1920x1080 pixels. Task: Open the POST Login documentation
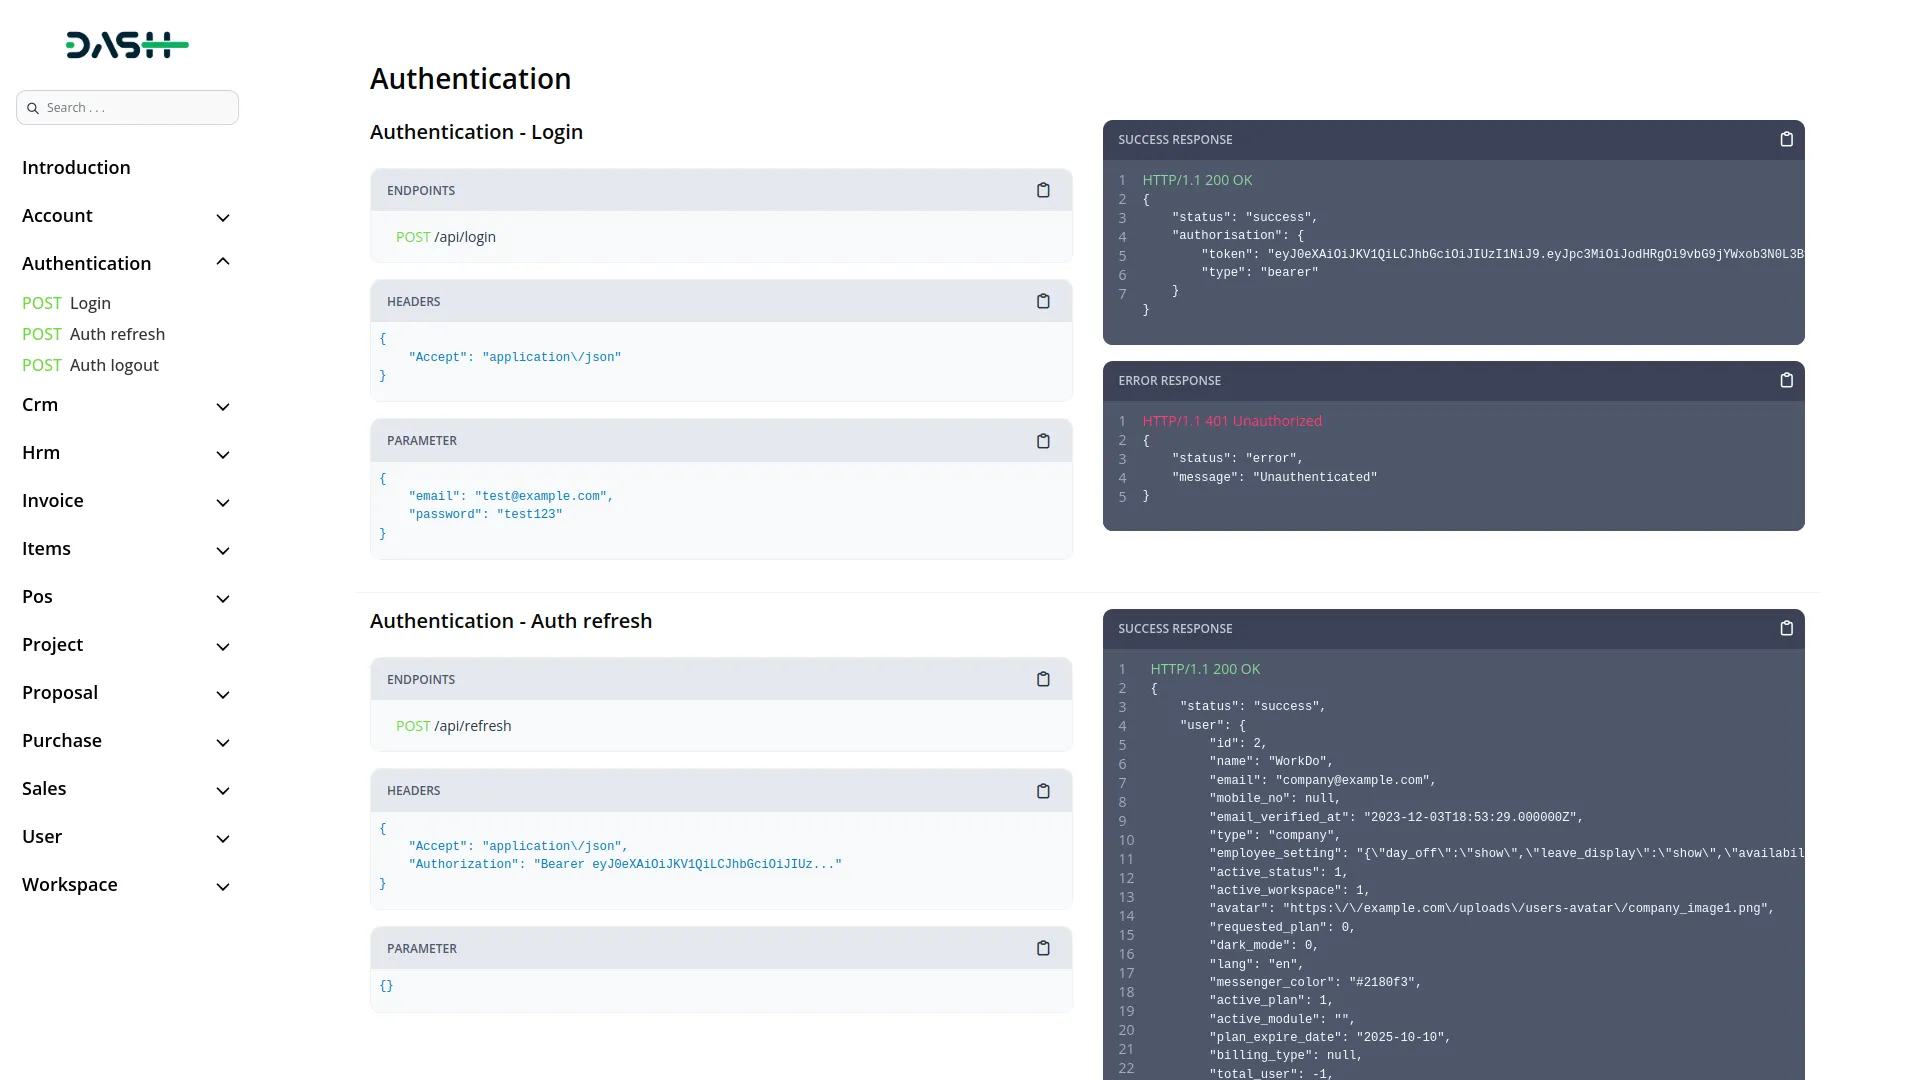(x=67, y=303)
